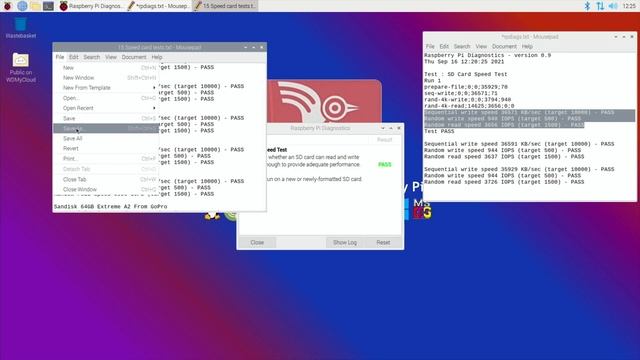Click Reset in Raspberry Pi Diagnostics
This screenshot has width=640, height=360.
pos(383,242)
